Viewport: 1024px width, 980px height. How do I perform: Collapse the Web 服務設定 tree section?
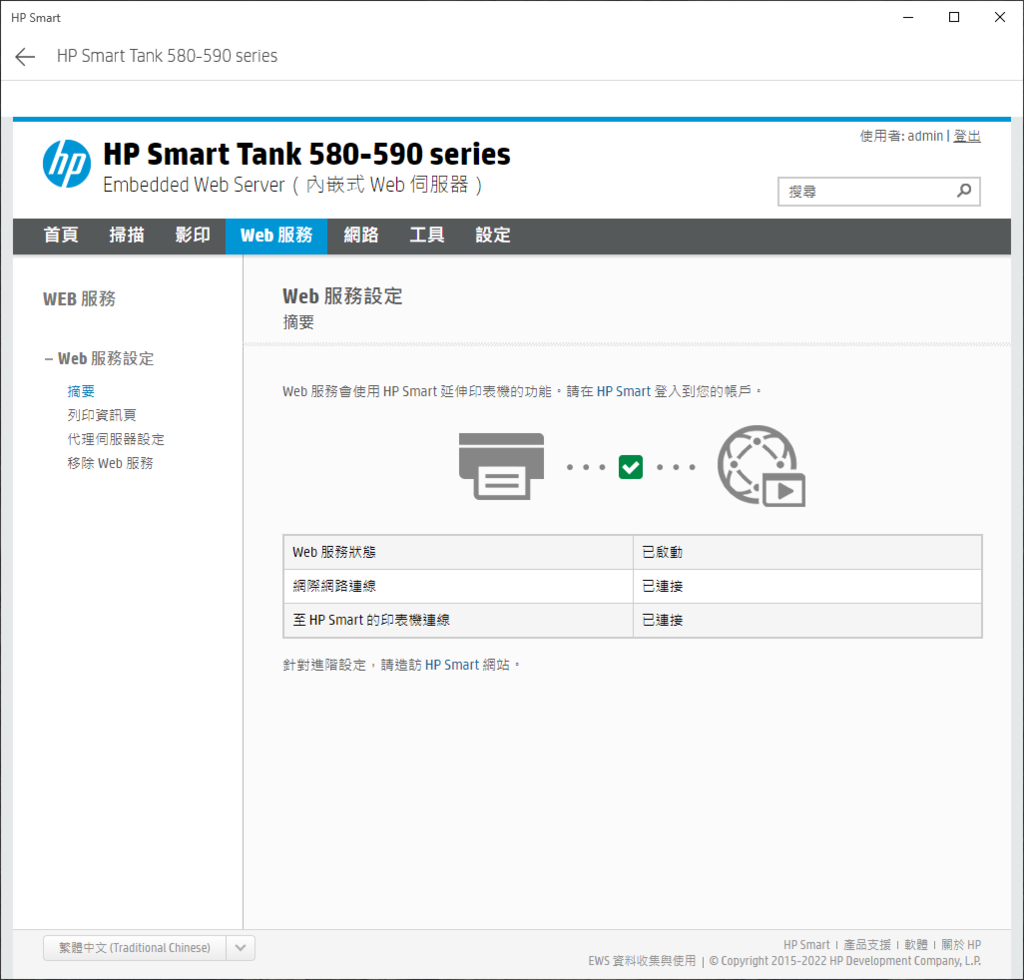(x=49, y=358)
